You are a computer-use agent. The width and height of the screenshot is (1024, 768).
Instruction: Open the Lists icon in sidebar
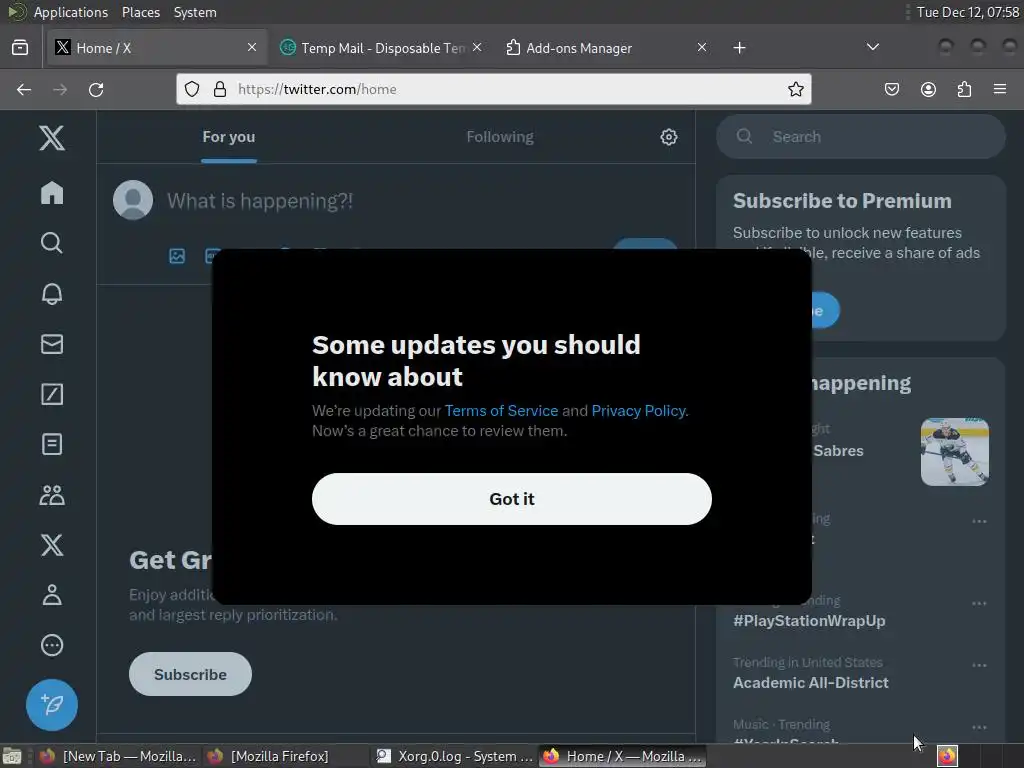pyautogui.click(x=52, y=444)
